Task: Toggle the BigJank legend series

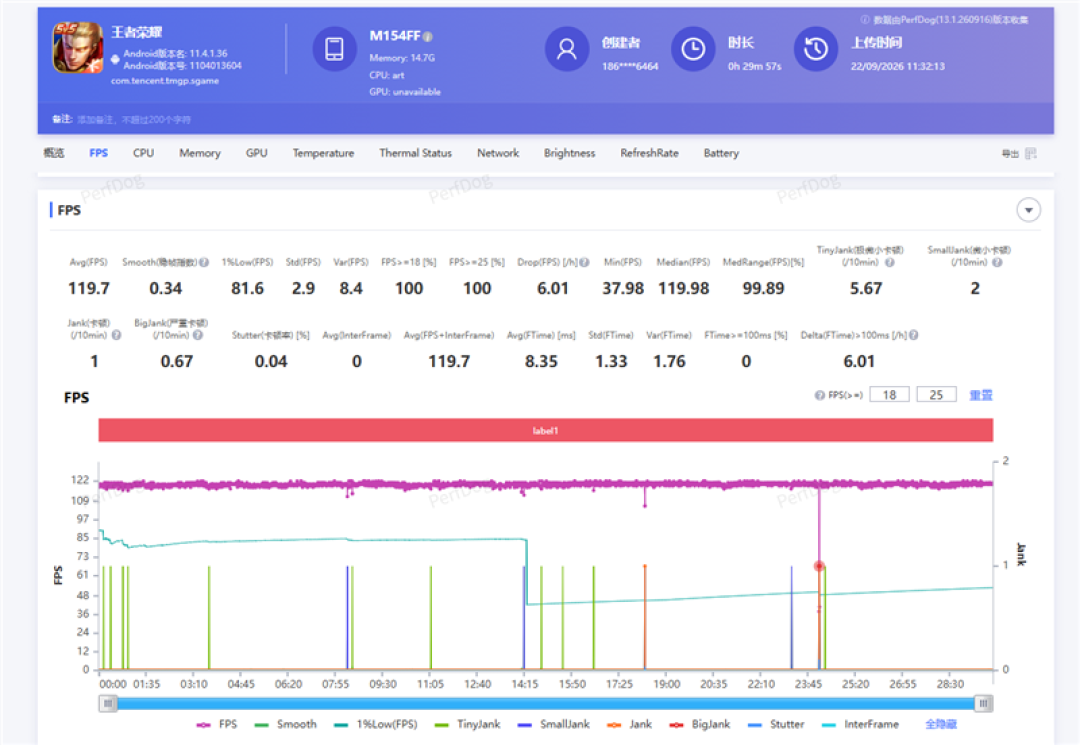Action: (700, 724)
